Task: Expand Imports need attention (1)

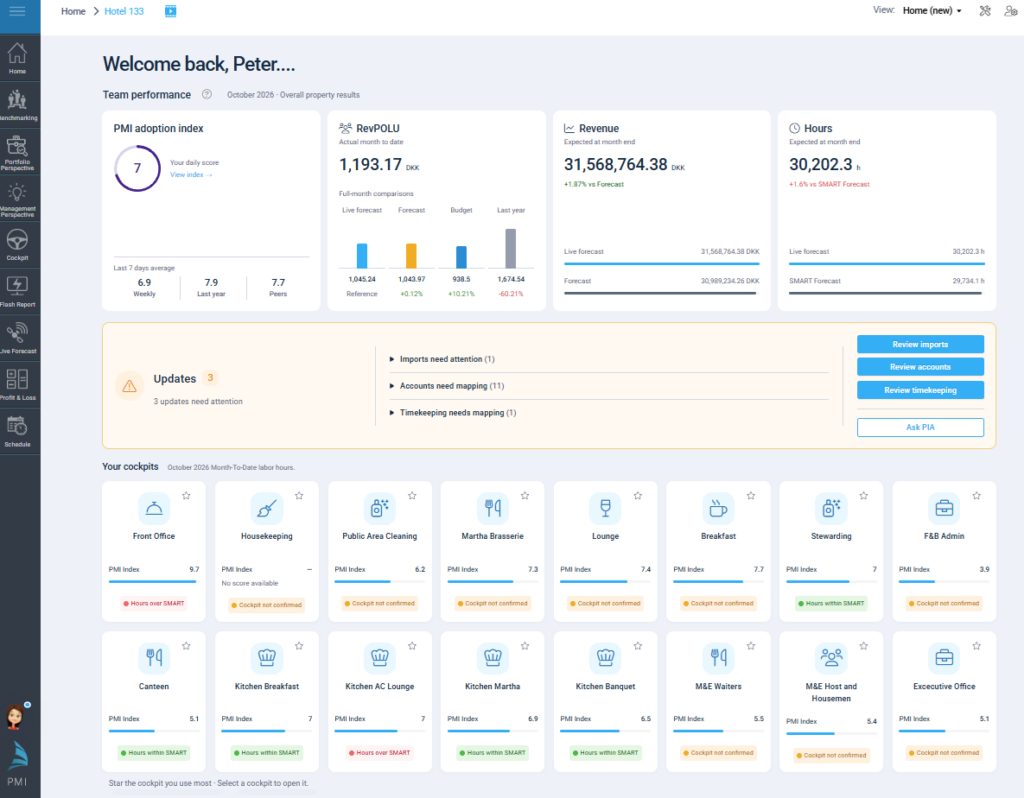Action: (x=442, y=359)
